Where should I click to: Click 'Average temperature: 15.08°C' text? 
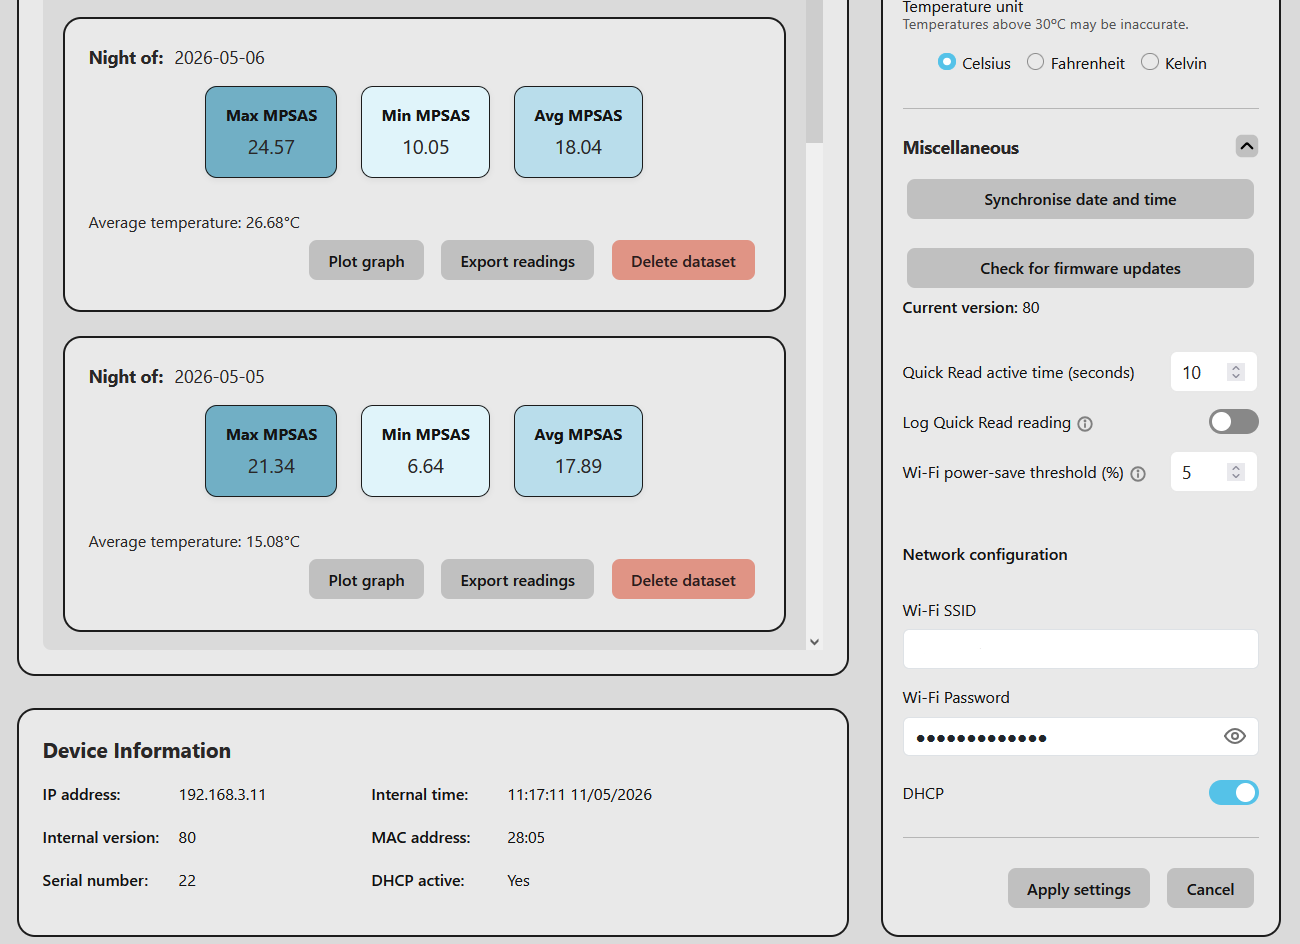(x=194, y=542)
